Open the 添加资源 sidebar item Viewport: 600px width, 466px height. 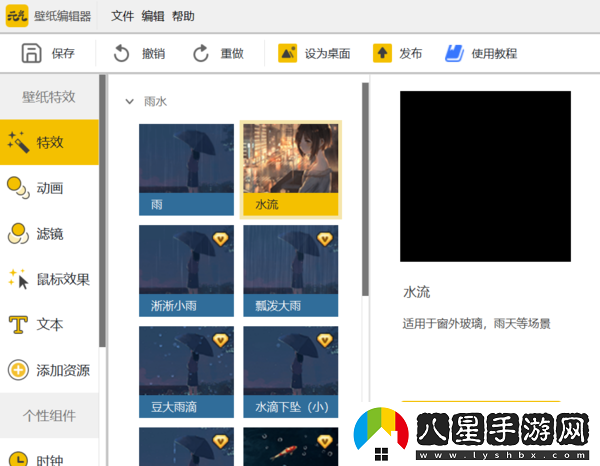point(49,370)
